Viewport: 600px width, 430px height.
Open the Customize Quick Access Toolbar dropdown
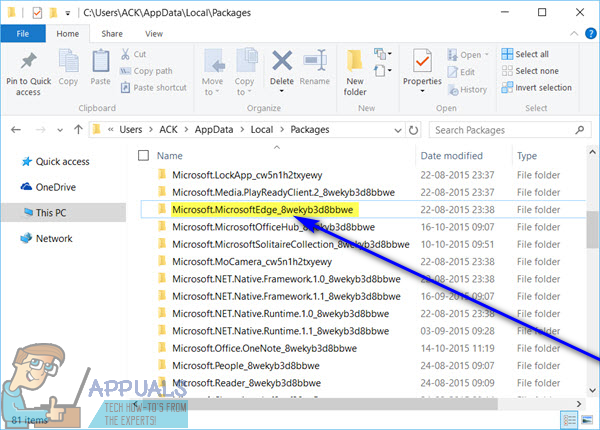(67, 13)
